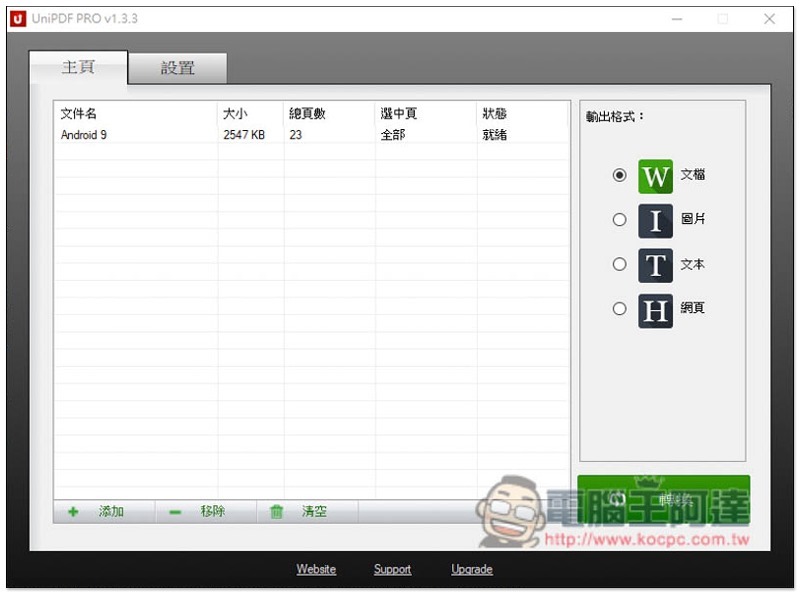Open the Upgrade link
Viewport: 800px width, 595px height.
471,569
